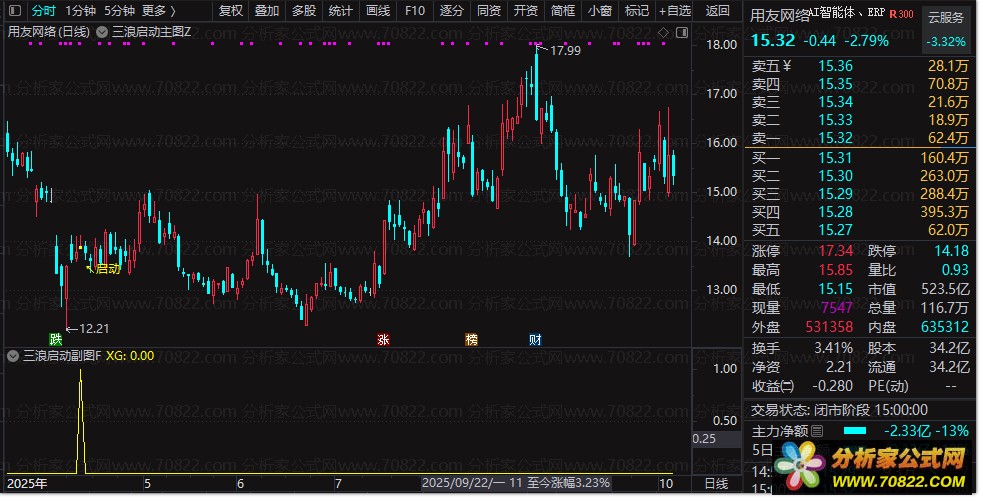
Task: Click the 三浪启动主图Z indicator name
Action: point(152,32)
